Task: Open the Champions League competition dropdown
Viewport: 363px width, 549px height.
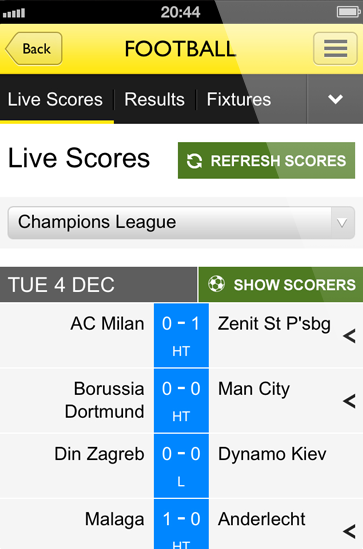Action: click(181, 223)
